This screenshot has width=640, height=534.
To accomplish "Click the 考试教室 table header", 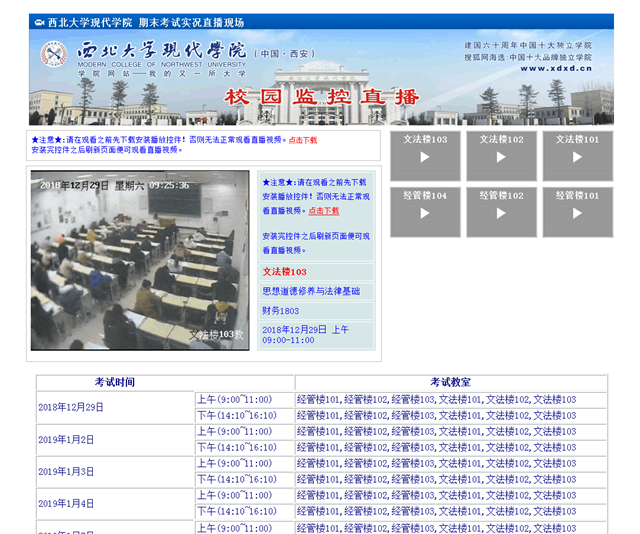I will coord(451,382).
